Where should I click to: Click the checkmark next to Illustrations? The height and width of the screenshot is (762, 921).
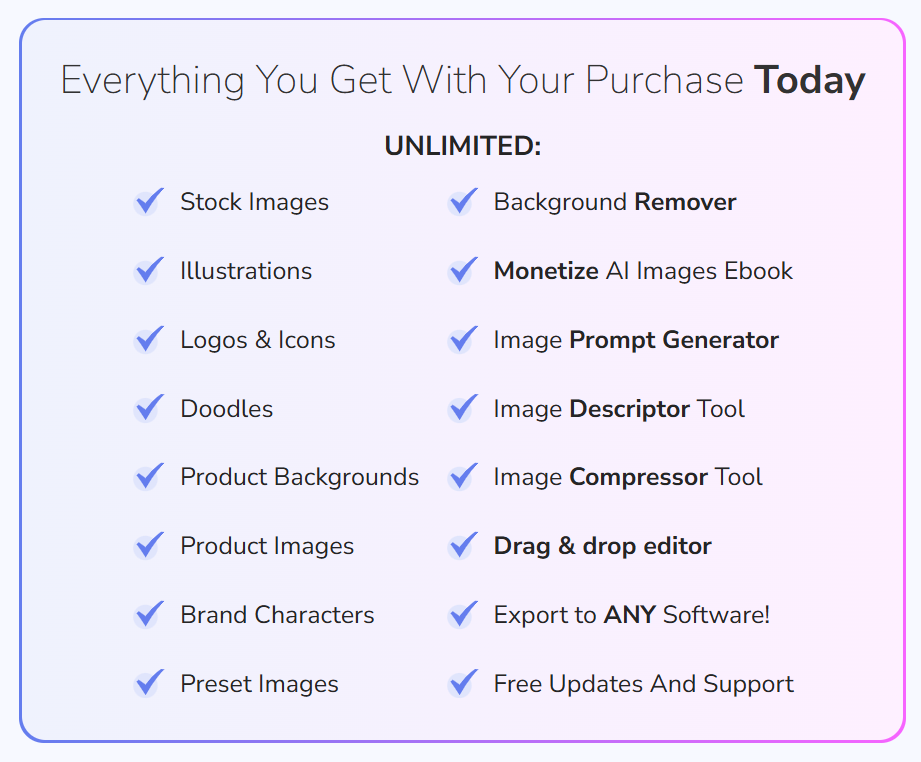[149, 271]
